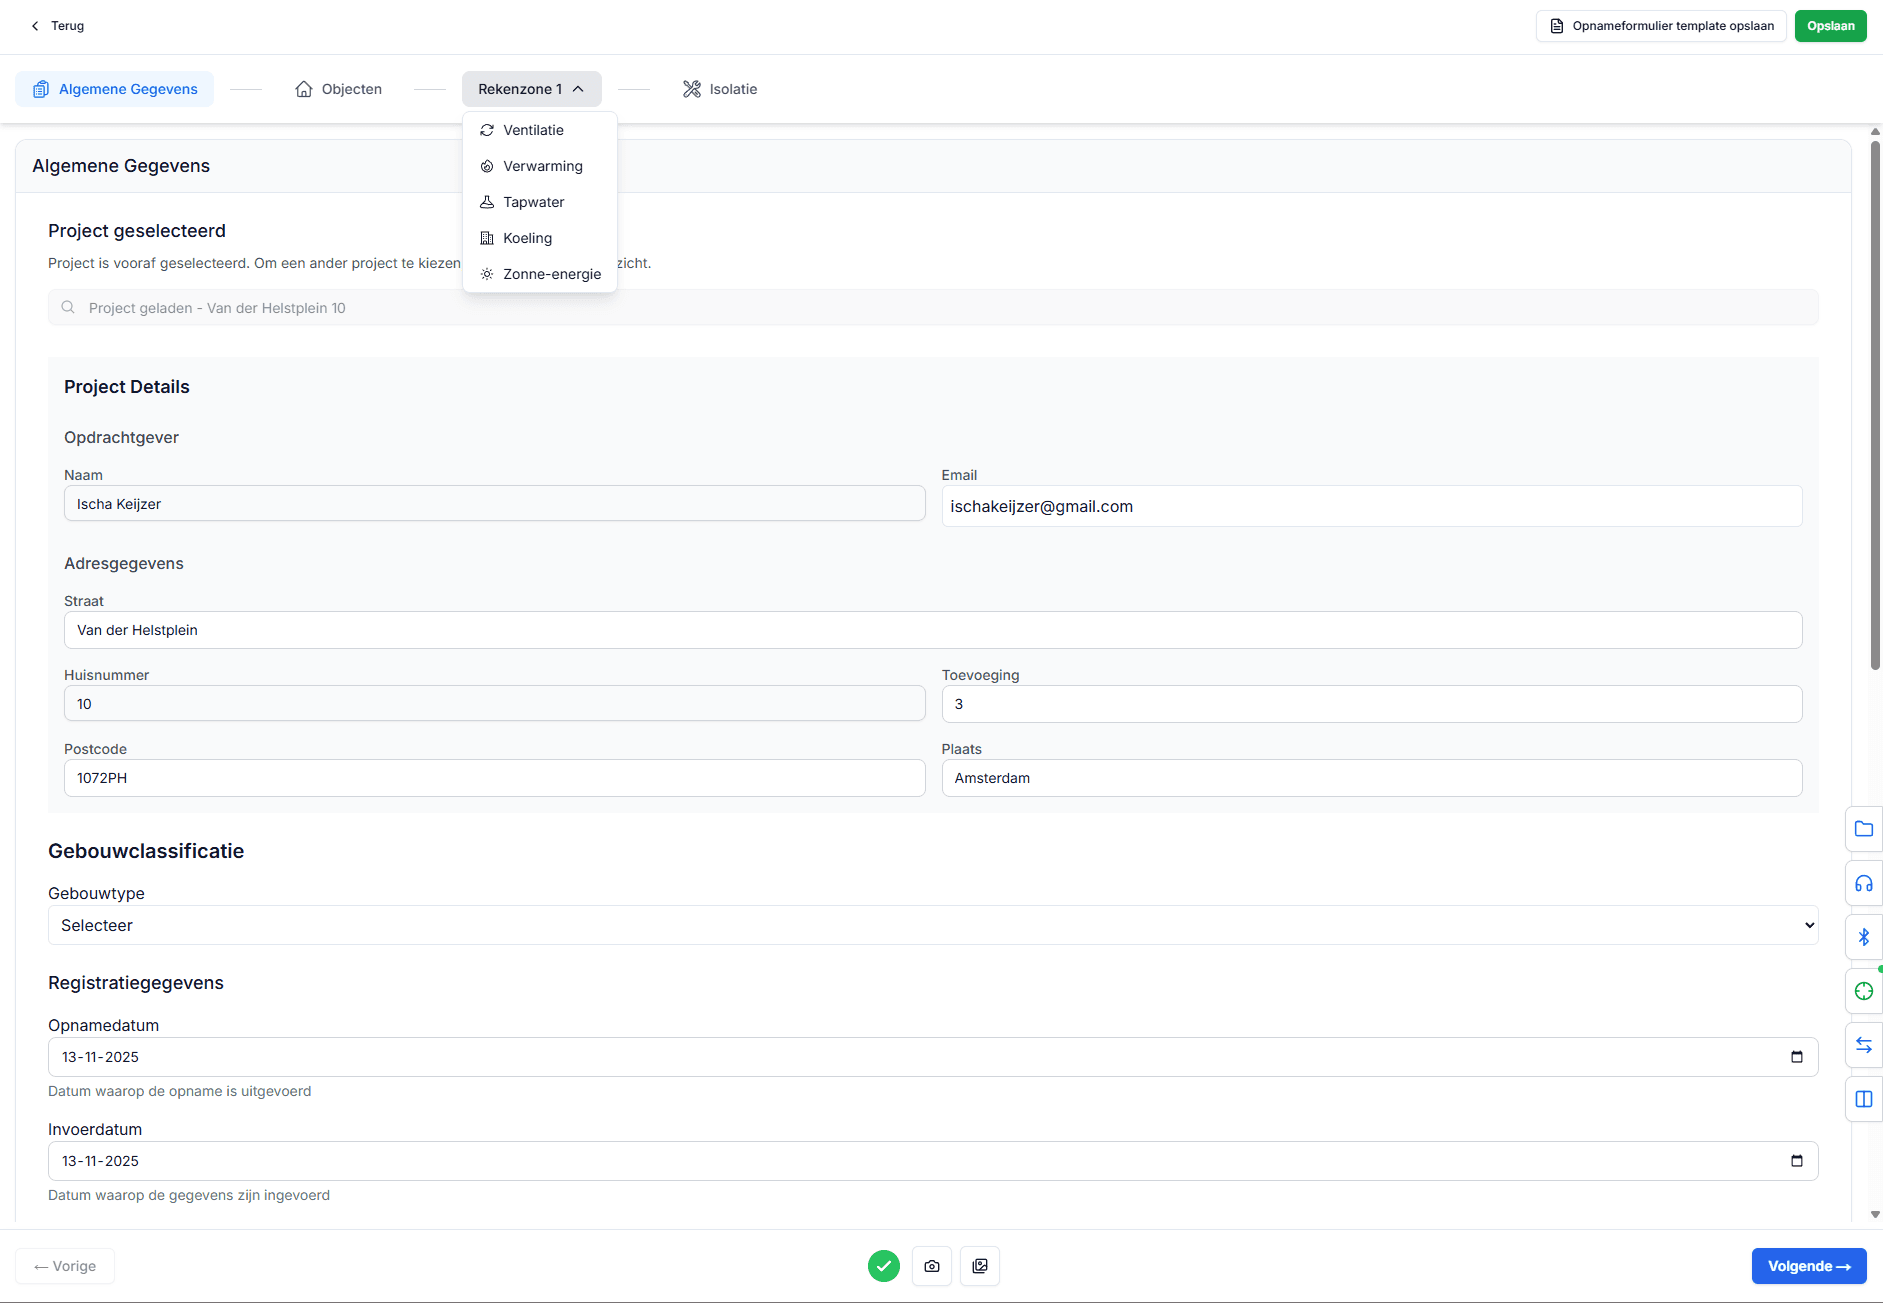Click the split view icon at the sidebar bottom
1883x1303 pixels.
tap(1863, 1099)
